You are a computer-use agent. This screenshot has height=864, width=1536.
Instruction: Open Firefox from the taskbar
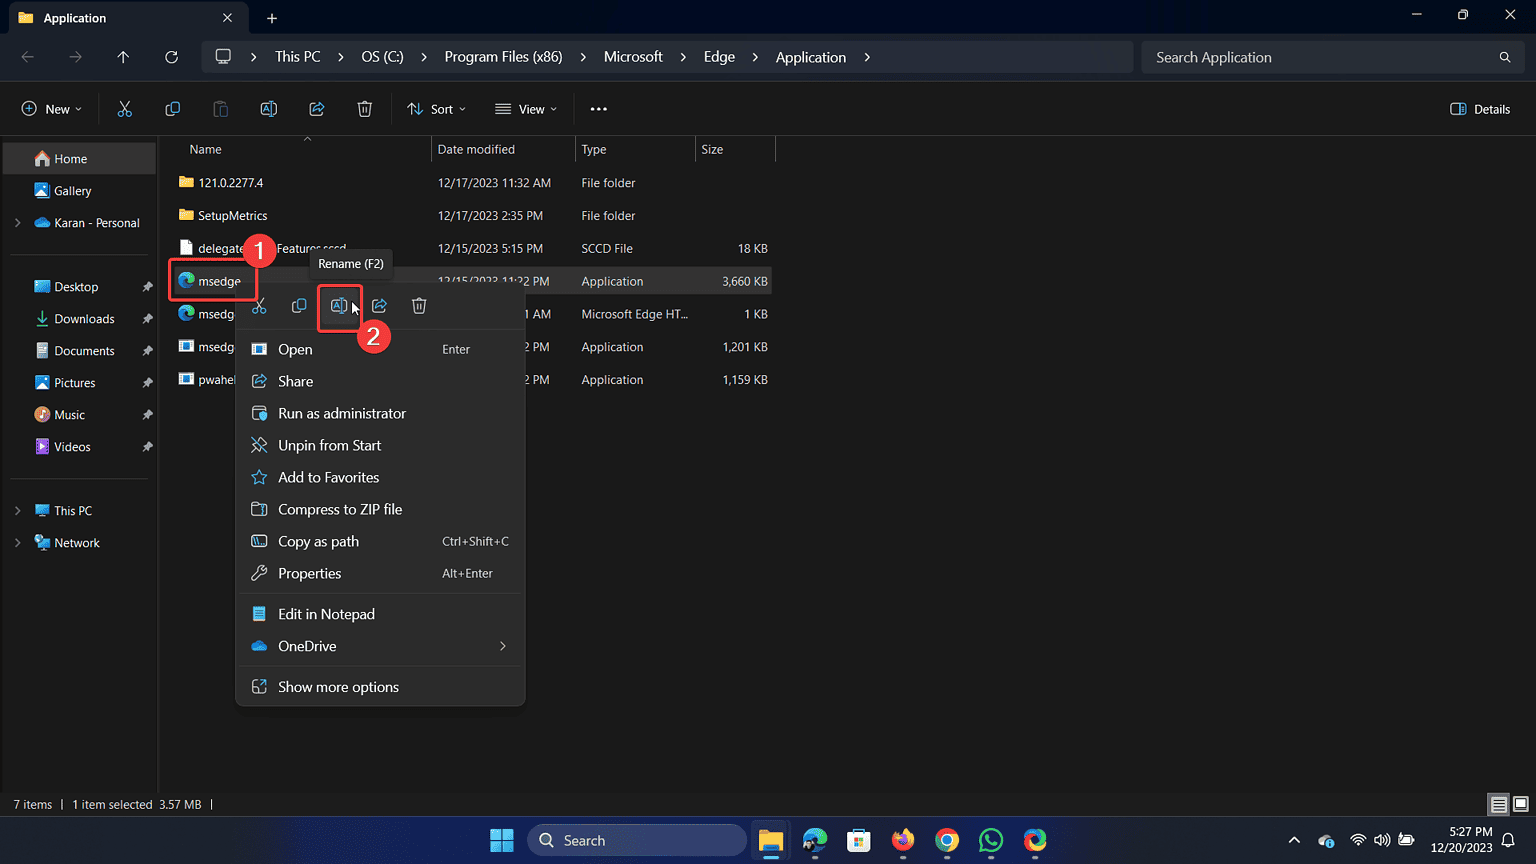903,840
